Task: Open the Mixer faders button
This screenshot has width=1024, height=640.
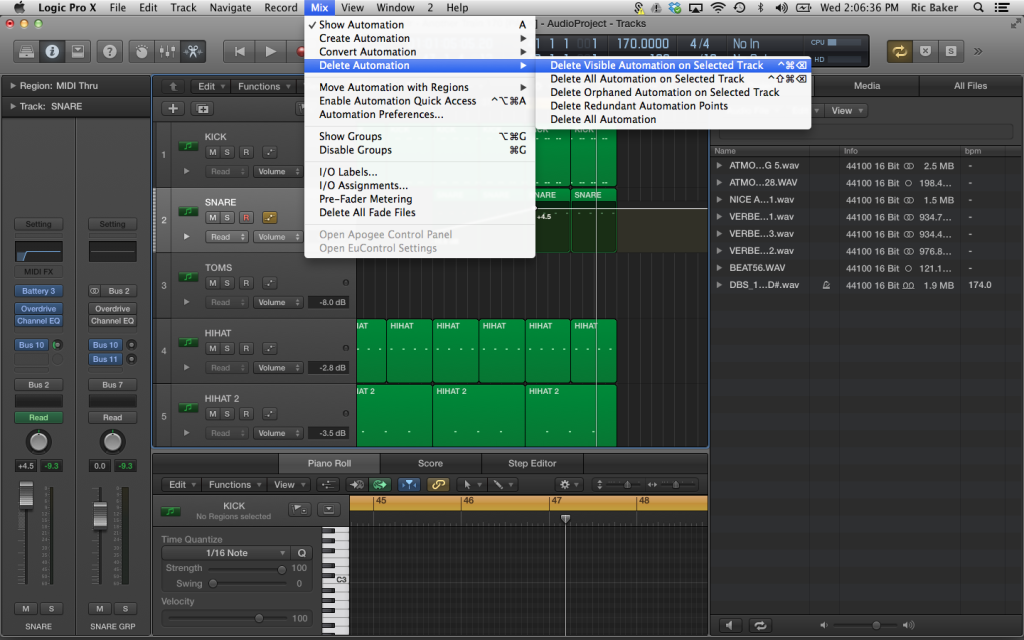Action: click(x=167, y=51)
